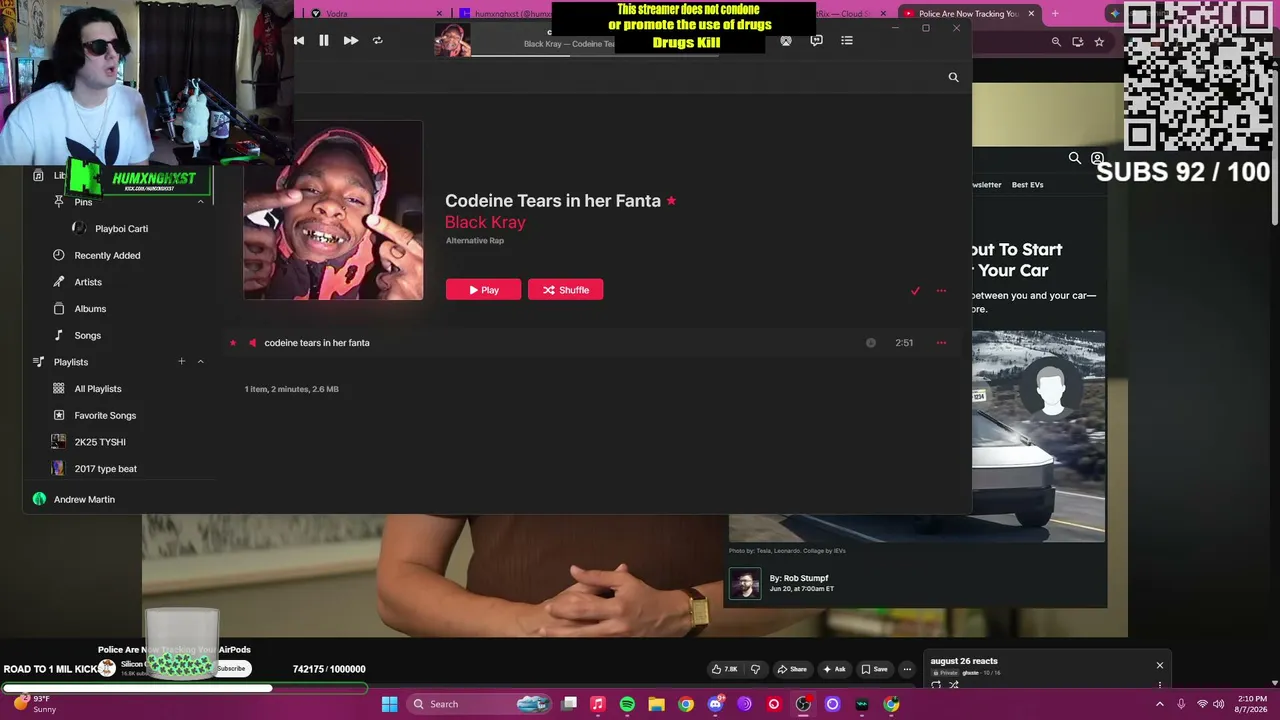Toggle repeat mode in the player bar
The width and height of the screenshot is (1280, 720).
377,41
